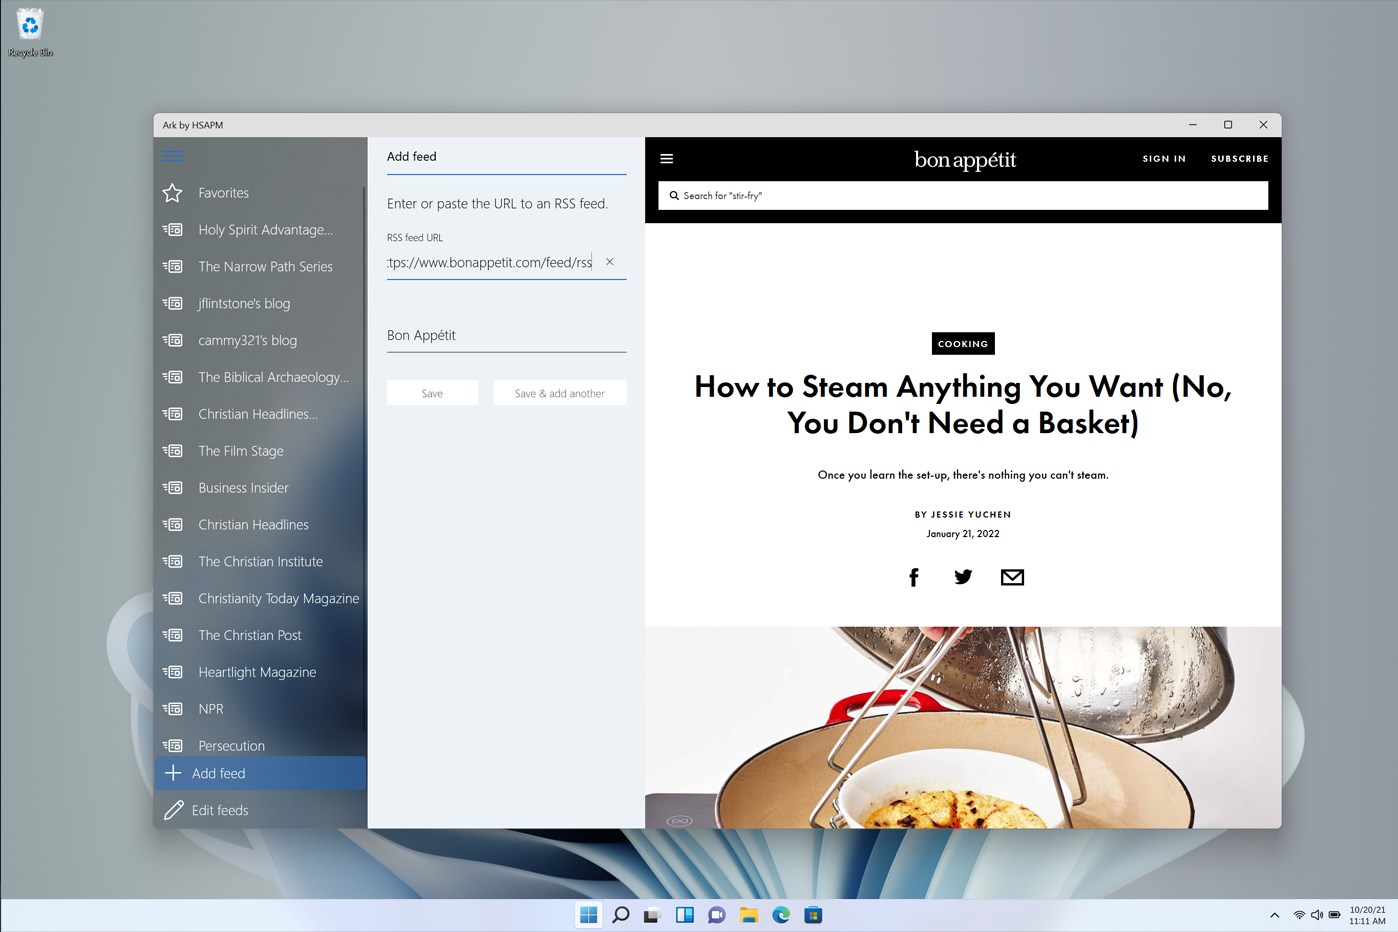Click feed icon beside The Film Stage
This screenshot has width=1398, height=932.
coord(172,451)
